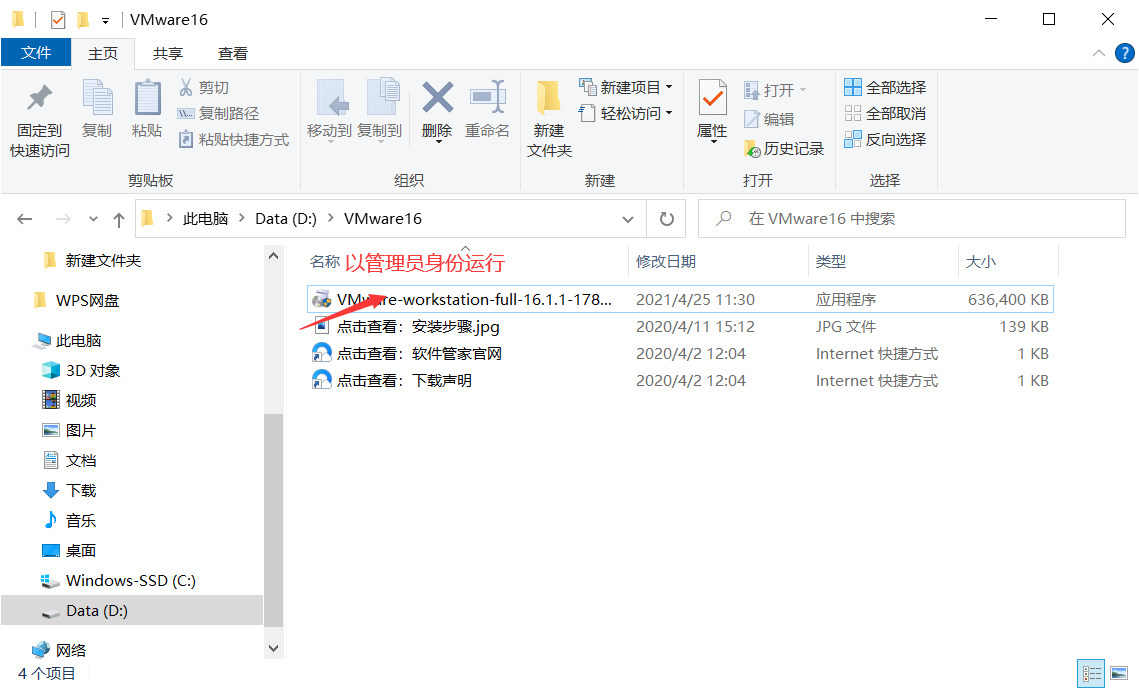Click the Paste clipboard icon
This screenshot has width=1139, height=689.
147,109
